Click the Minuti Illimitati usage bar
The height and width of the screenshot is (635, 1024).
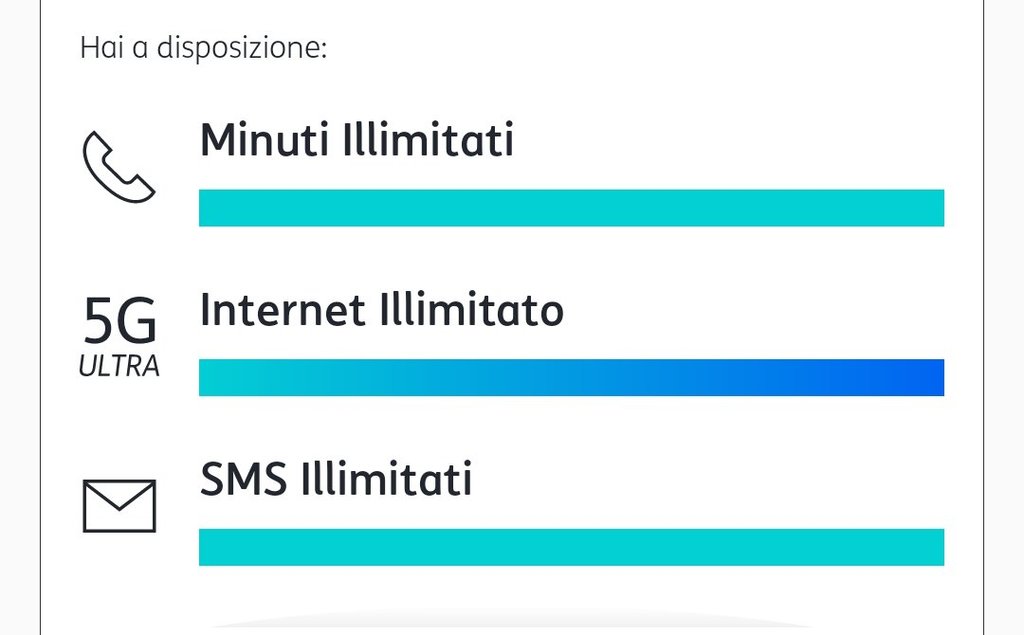(571, 208)
